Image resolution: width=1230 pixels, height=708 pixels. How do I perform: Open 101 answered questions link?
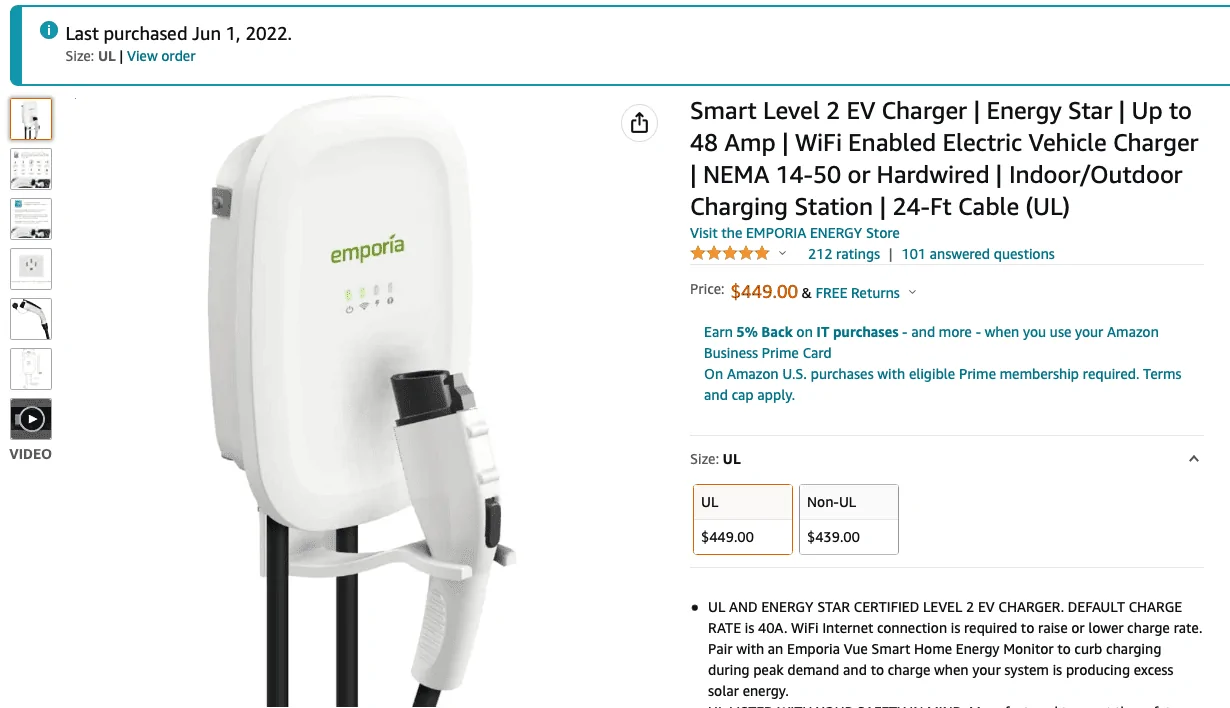(978, 254)
